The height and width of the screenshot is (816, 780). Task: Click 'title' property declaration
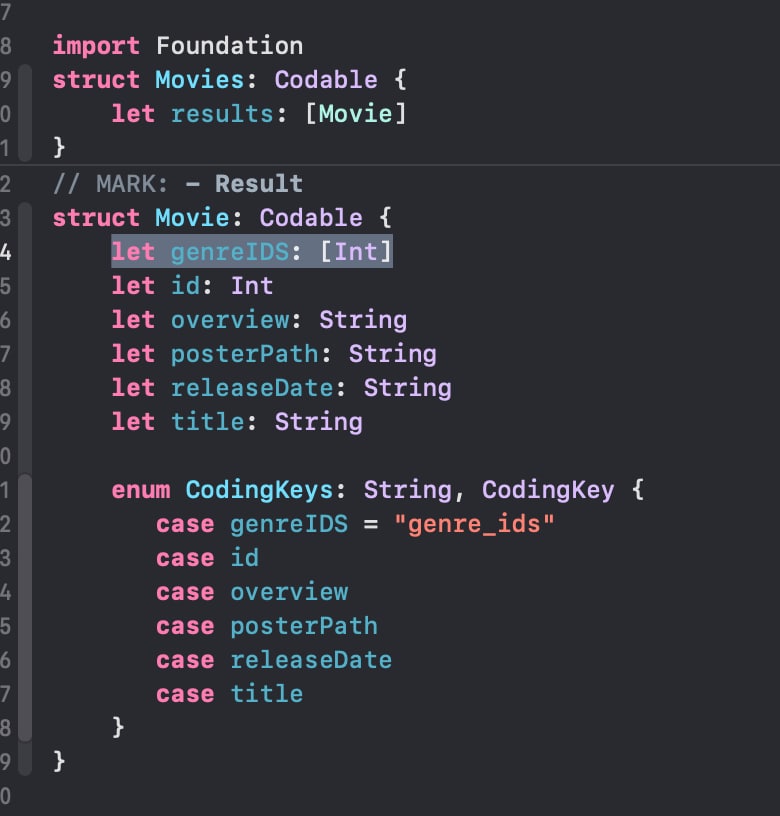point(208,422)
